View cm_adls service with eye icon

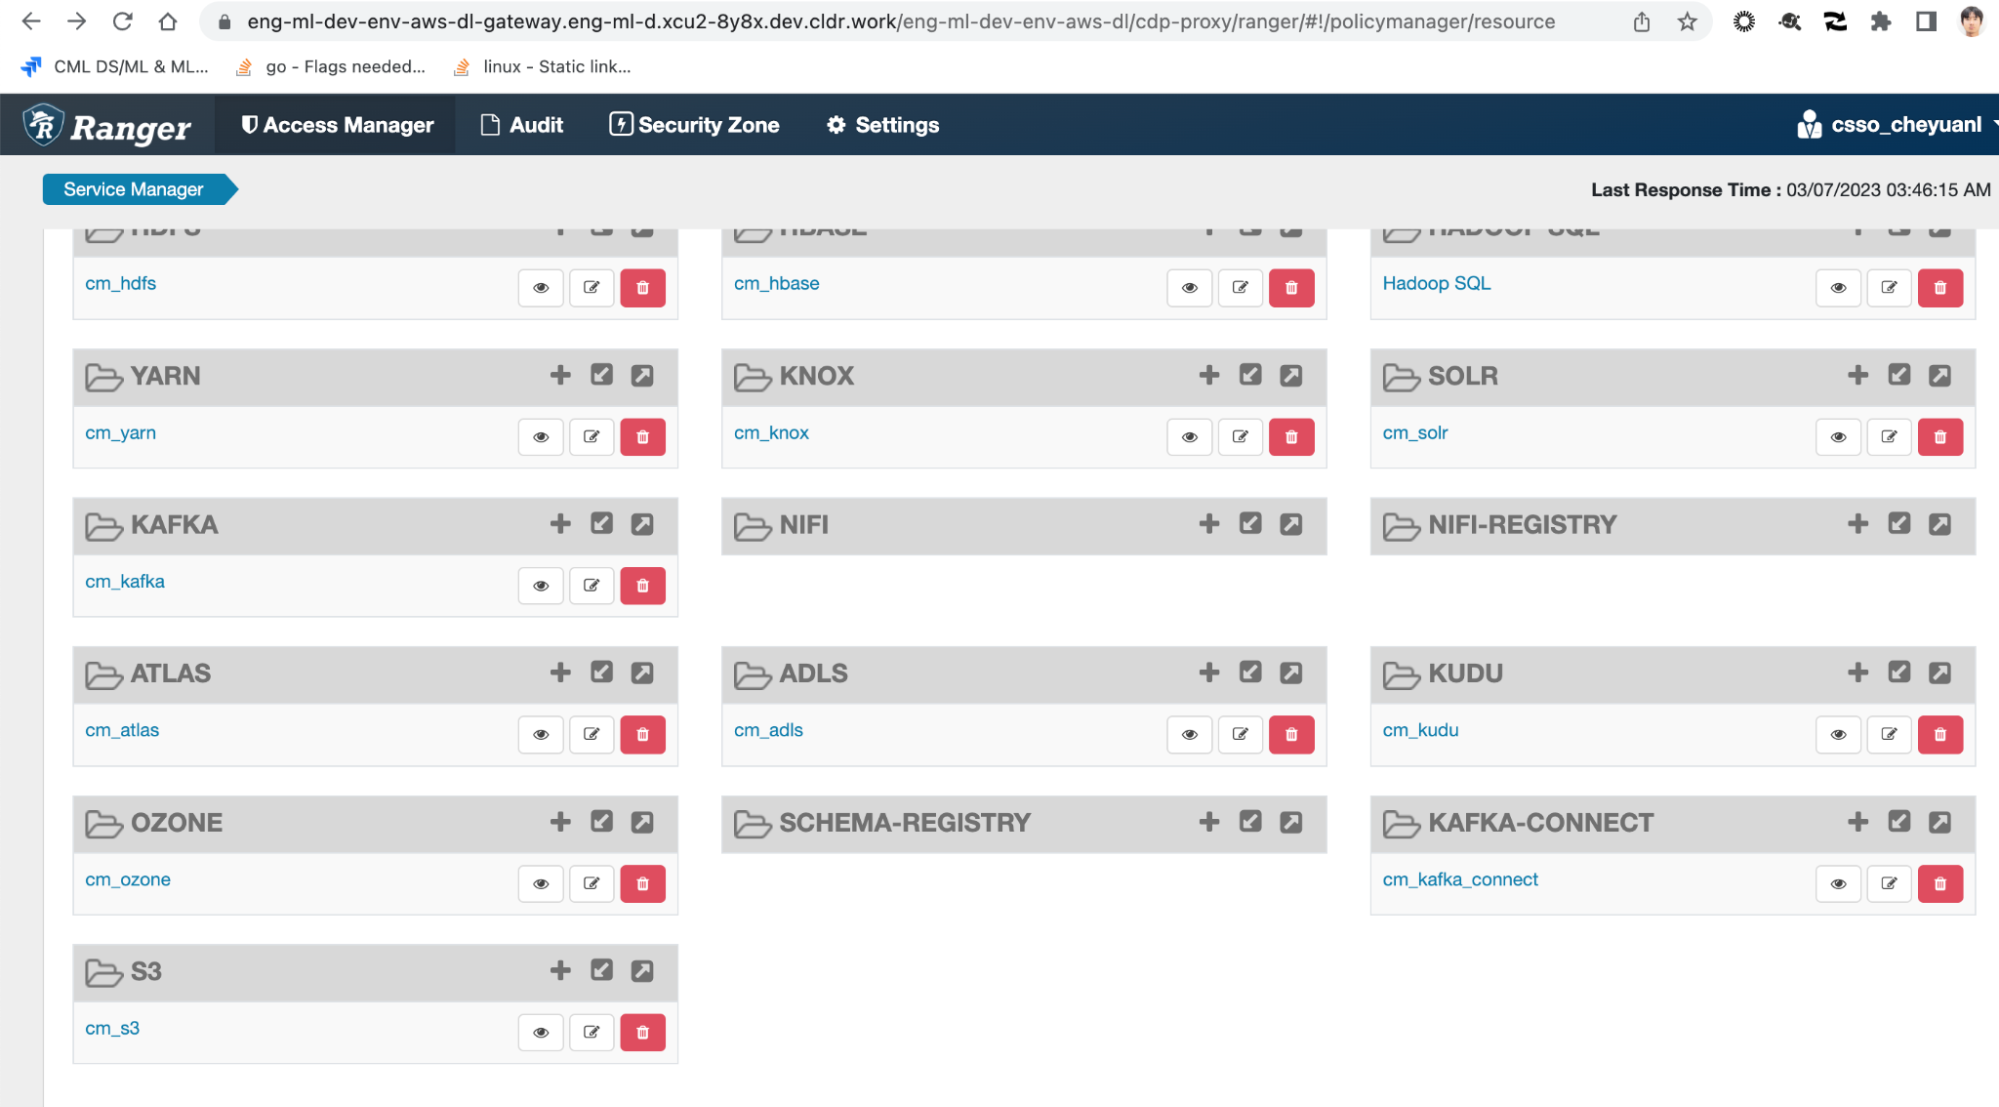pyautogui.click(x=1189, y=734)
